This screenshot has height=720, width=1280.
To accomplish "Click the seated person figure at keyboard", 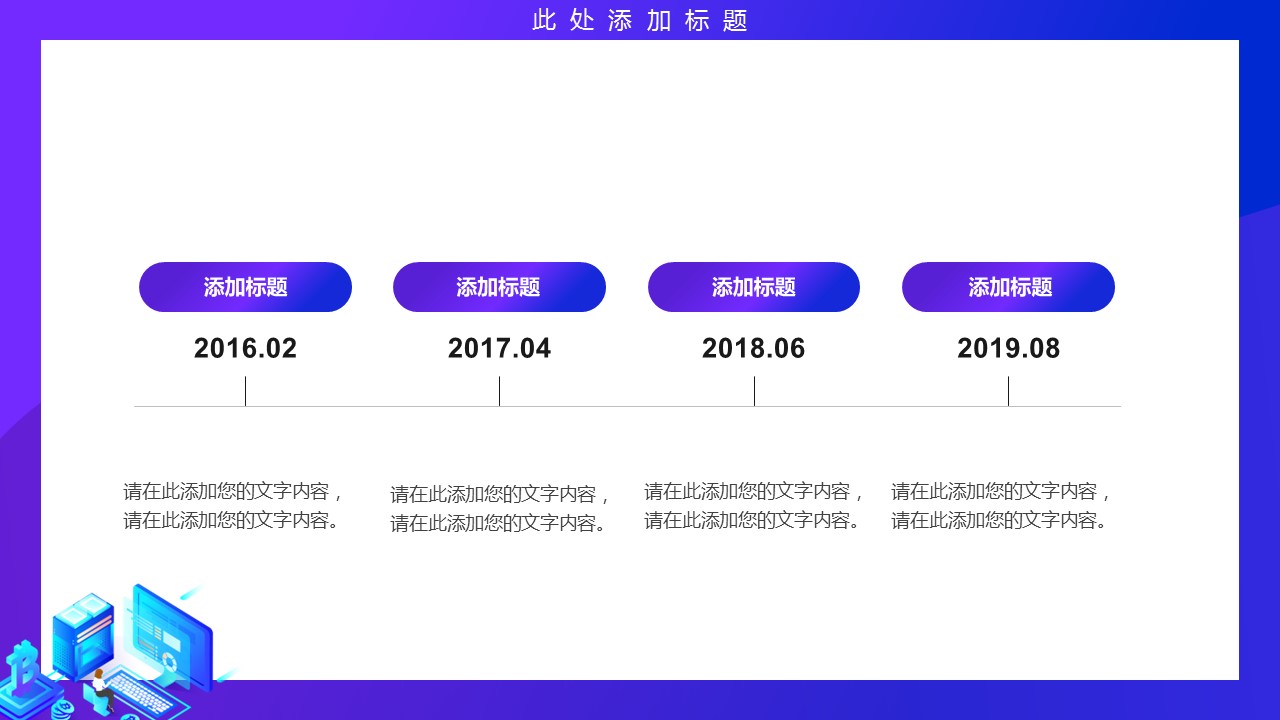I will pos(100,686).
